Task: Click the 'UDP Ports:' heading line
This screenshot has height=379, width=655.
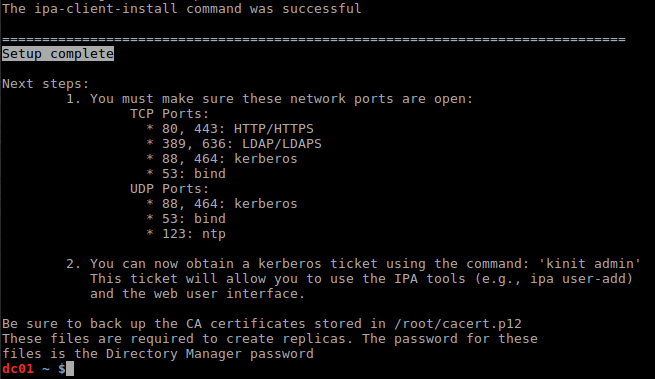Action: tap(169, 188)
